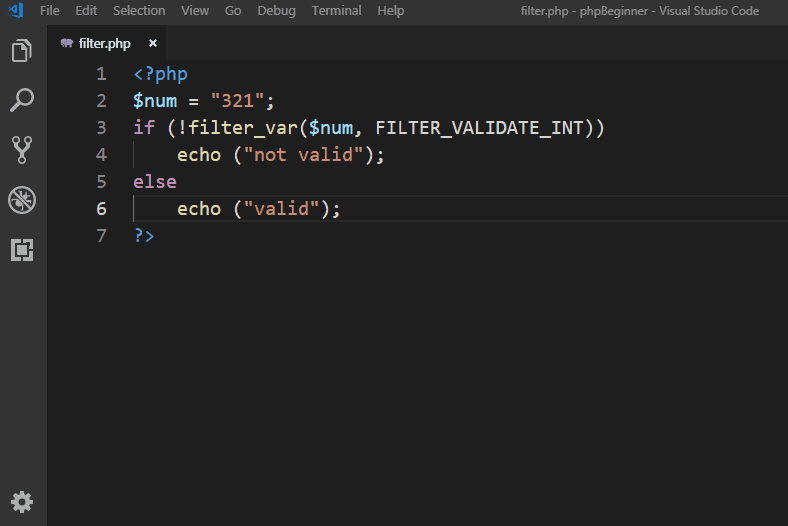788x526 pixels.
Task: Click line number 1 in gutter
Action: (102, 74)
